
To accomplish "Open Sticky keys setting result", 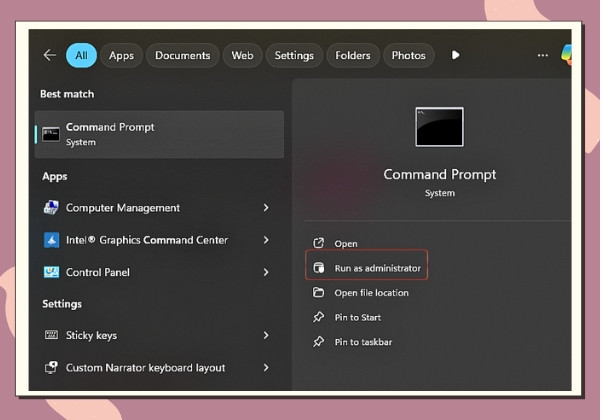I will pos(157,335).
